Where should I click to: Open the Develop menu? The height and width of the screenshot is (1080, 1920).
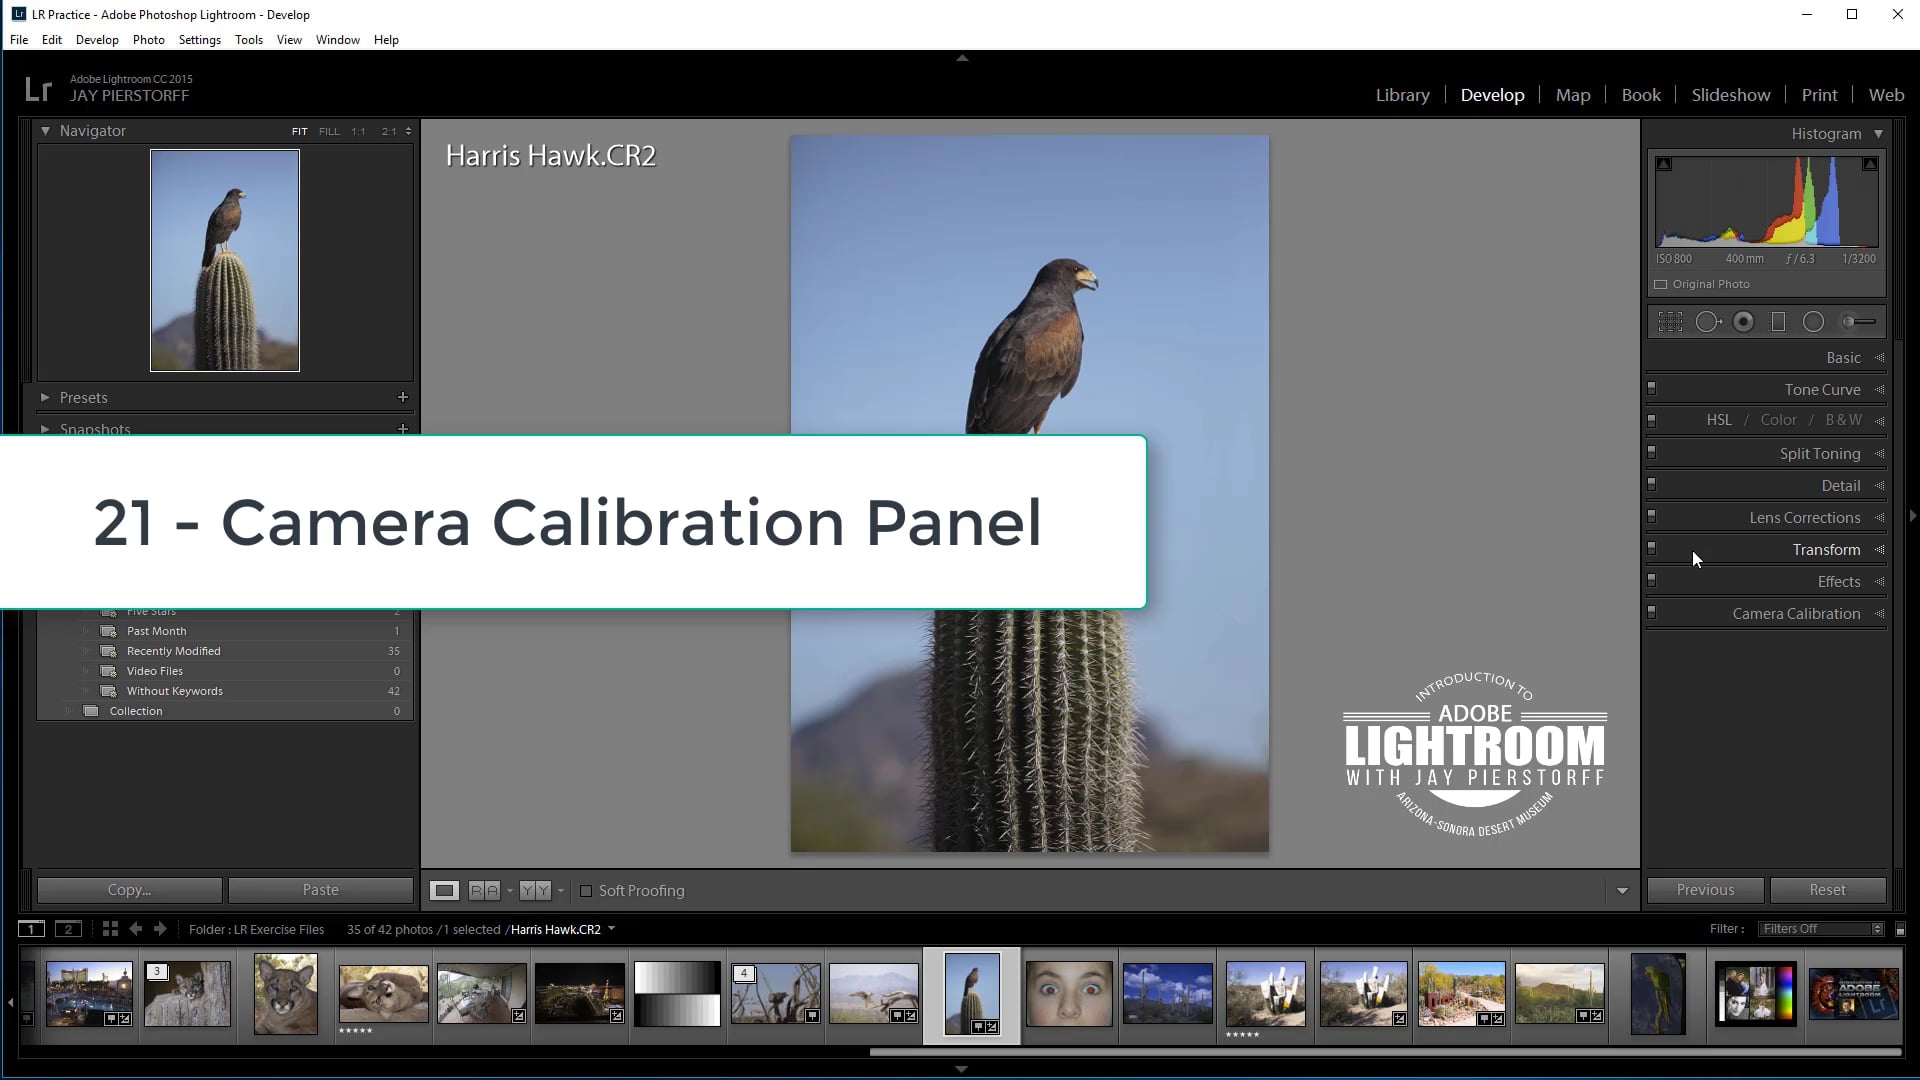coord(97,40)
